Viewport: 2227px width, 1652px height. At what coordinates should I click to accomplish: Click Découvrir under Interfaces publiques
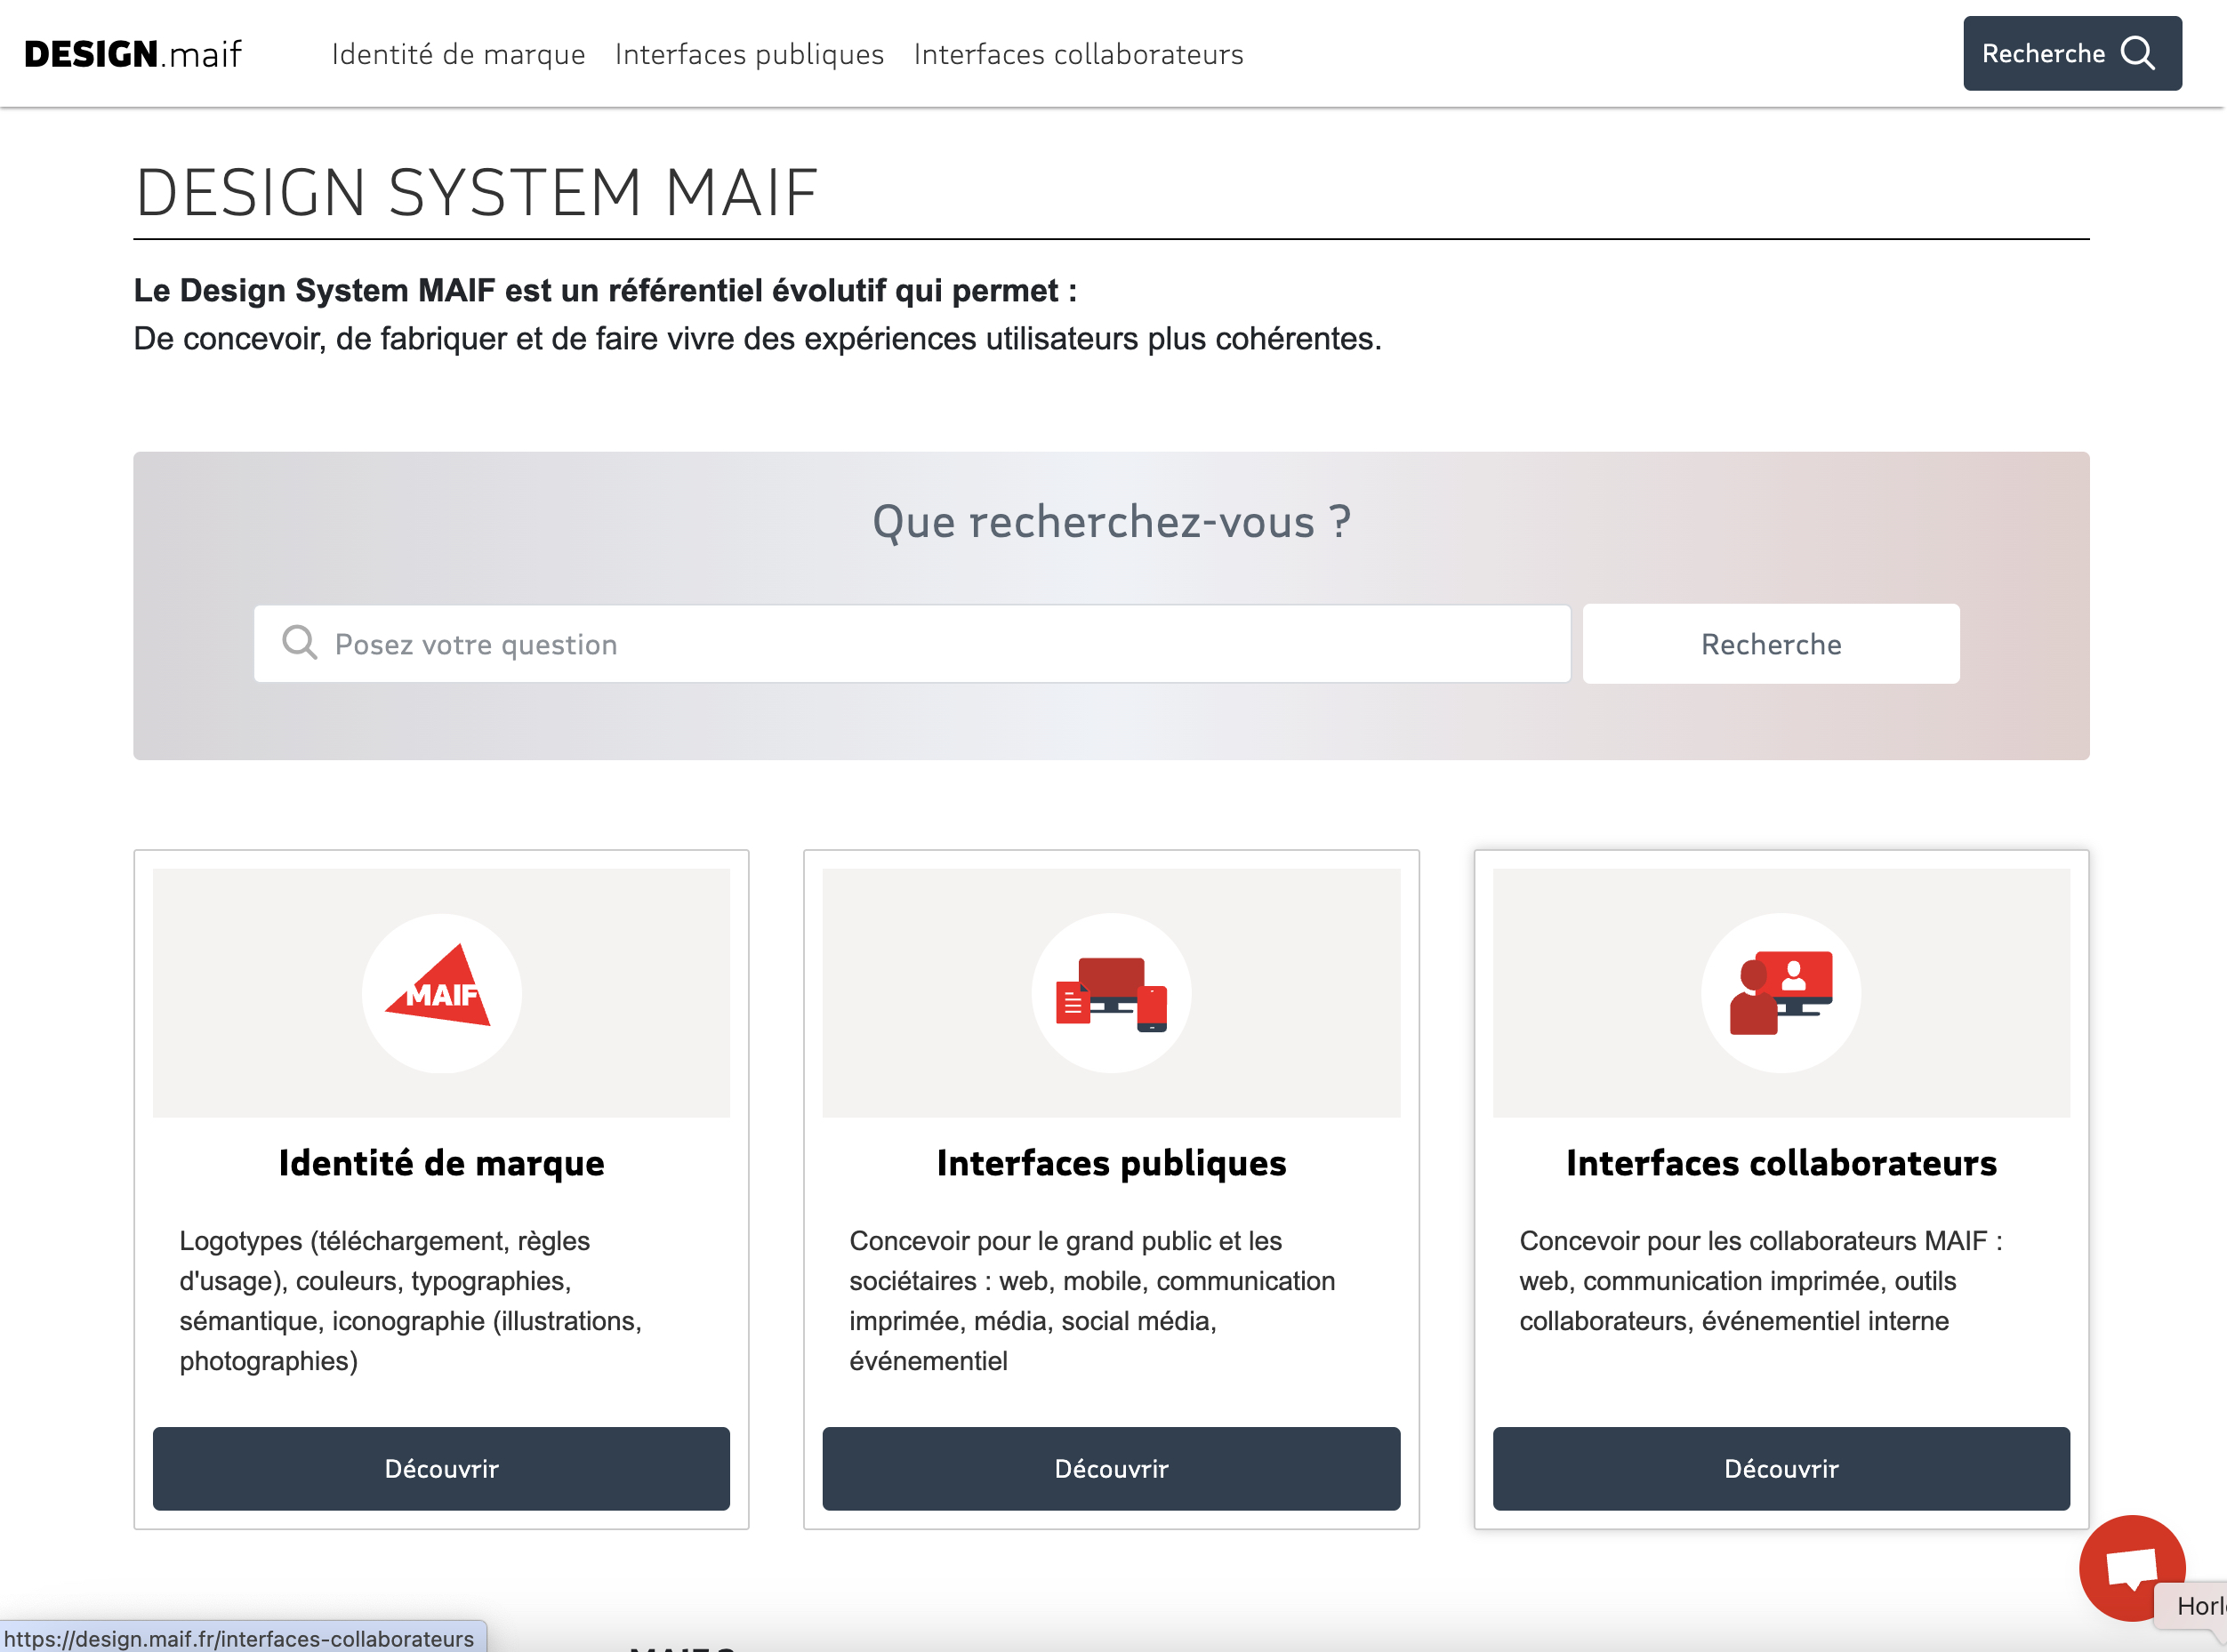[x=1110, y=1468]
